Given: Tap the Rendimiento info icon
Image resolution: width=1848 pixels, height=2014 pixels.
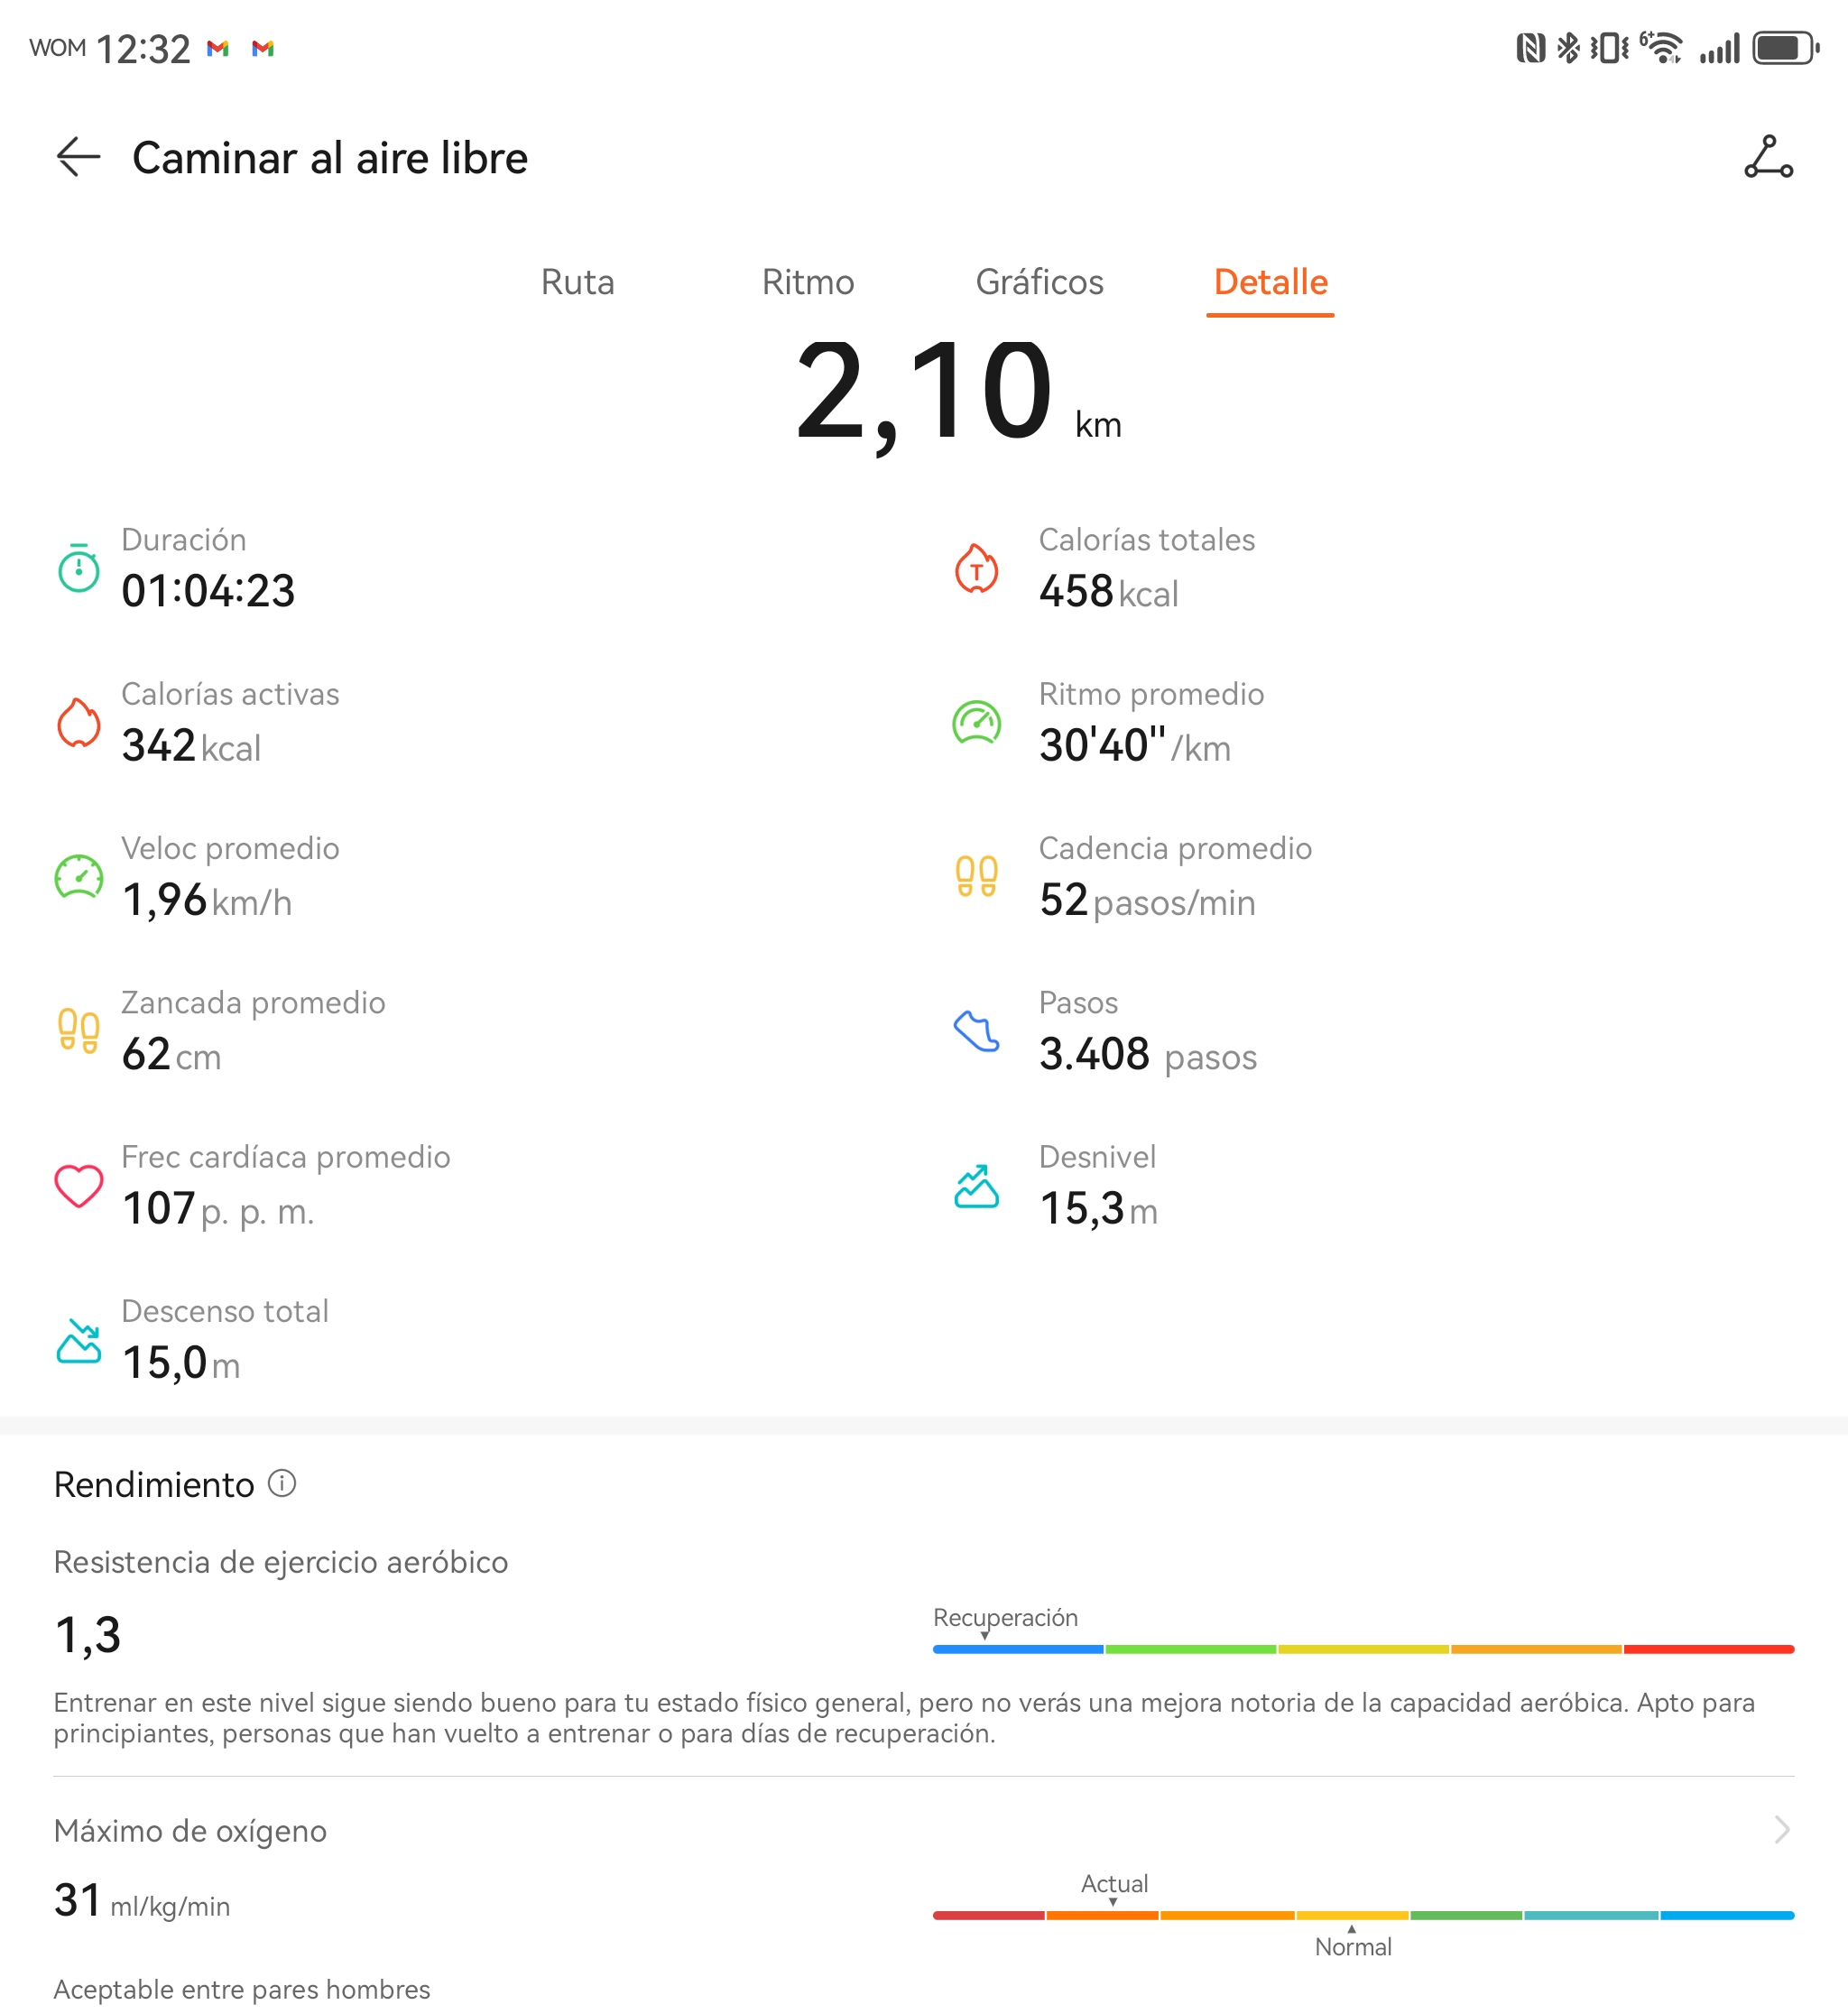Looking at the screenshot, I should 282,1483.
